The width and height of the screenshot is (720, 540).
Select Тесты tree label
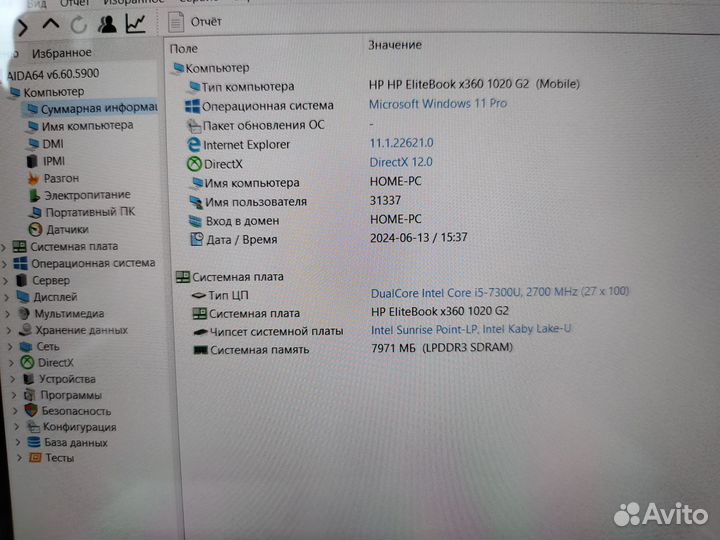coord(60,458)
